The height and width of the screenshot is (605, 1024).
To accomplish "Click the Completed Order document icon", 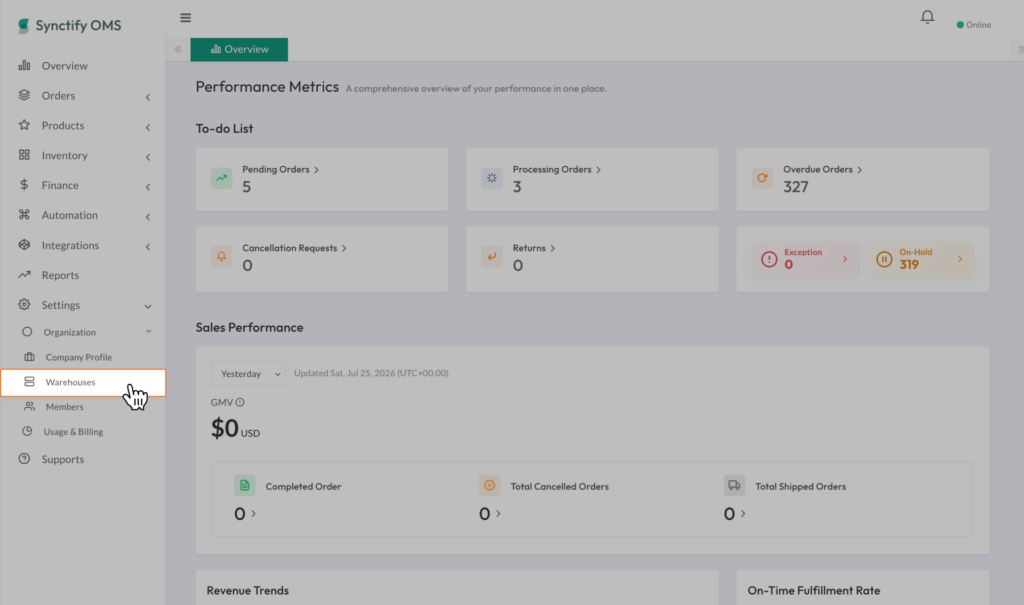I will 244,485.
